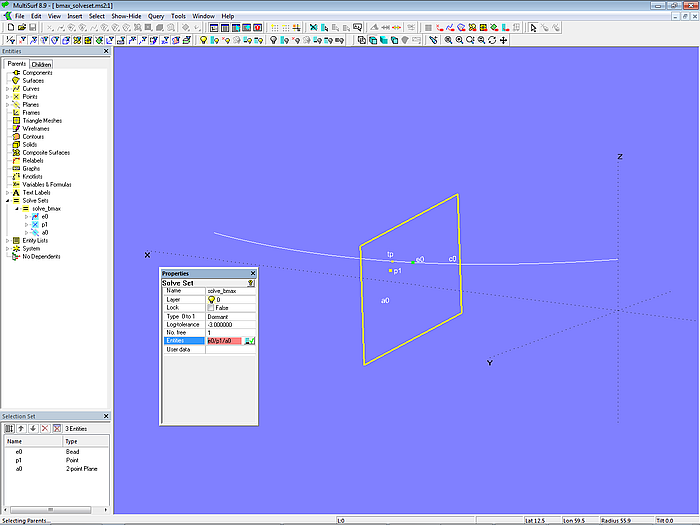The width and height of the screenshot is (700, 525).
Task: Click the Name field value solve_bmax
Action: [221, 290]
